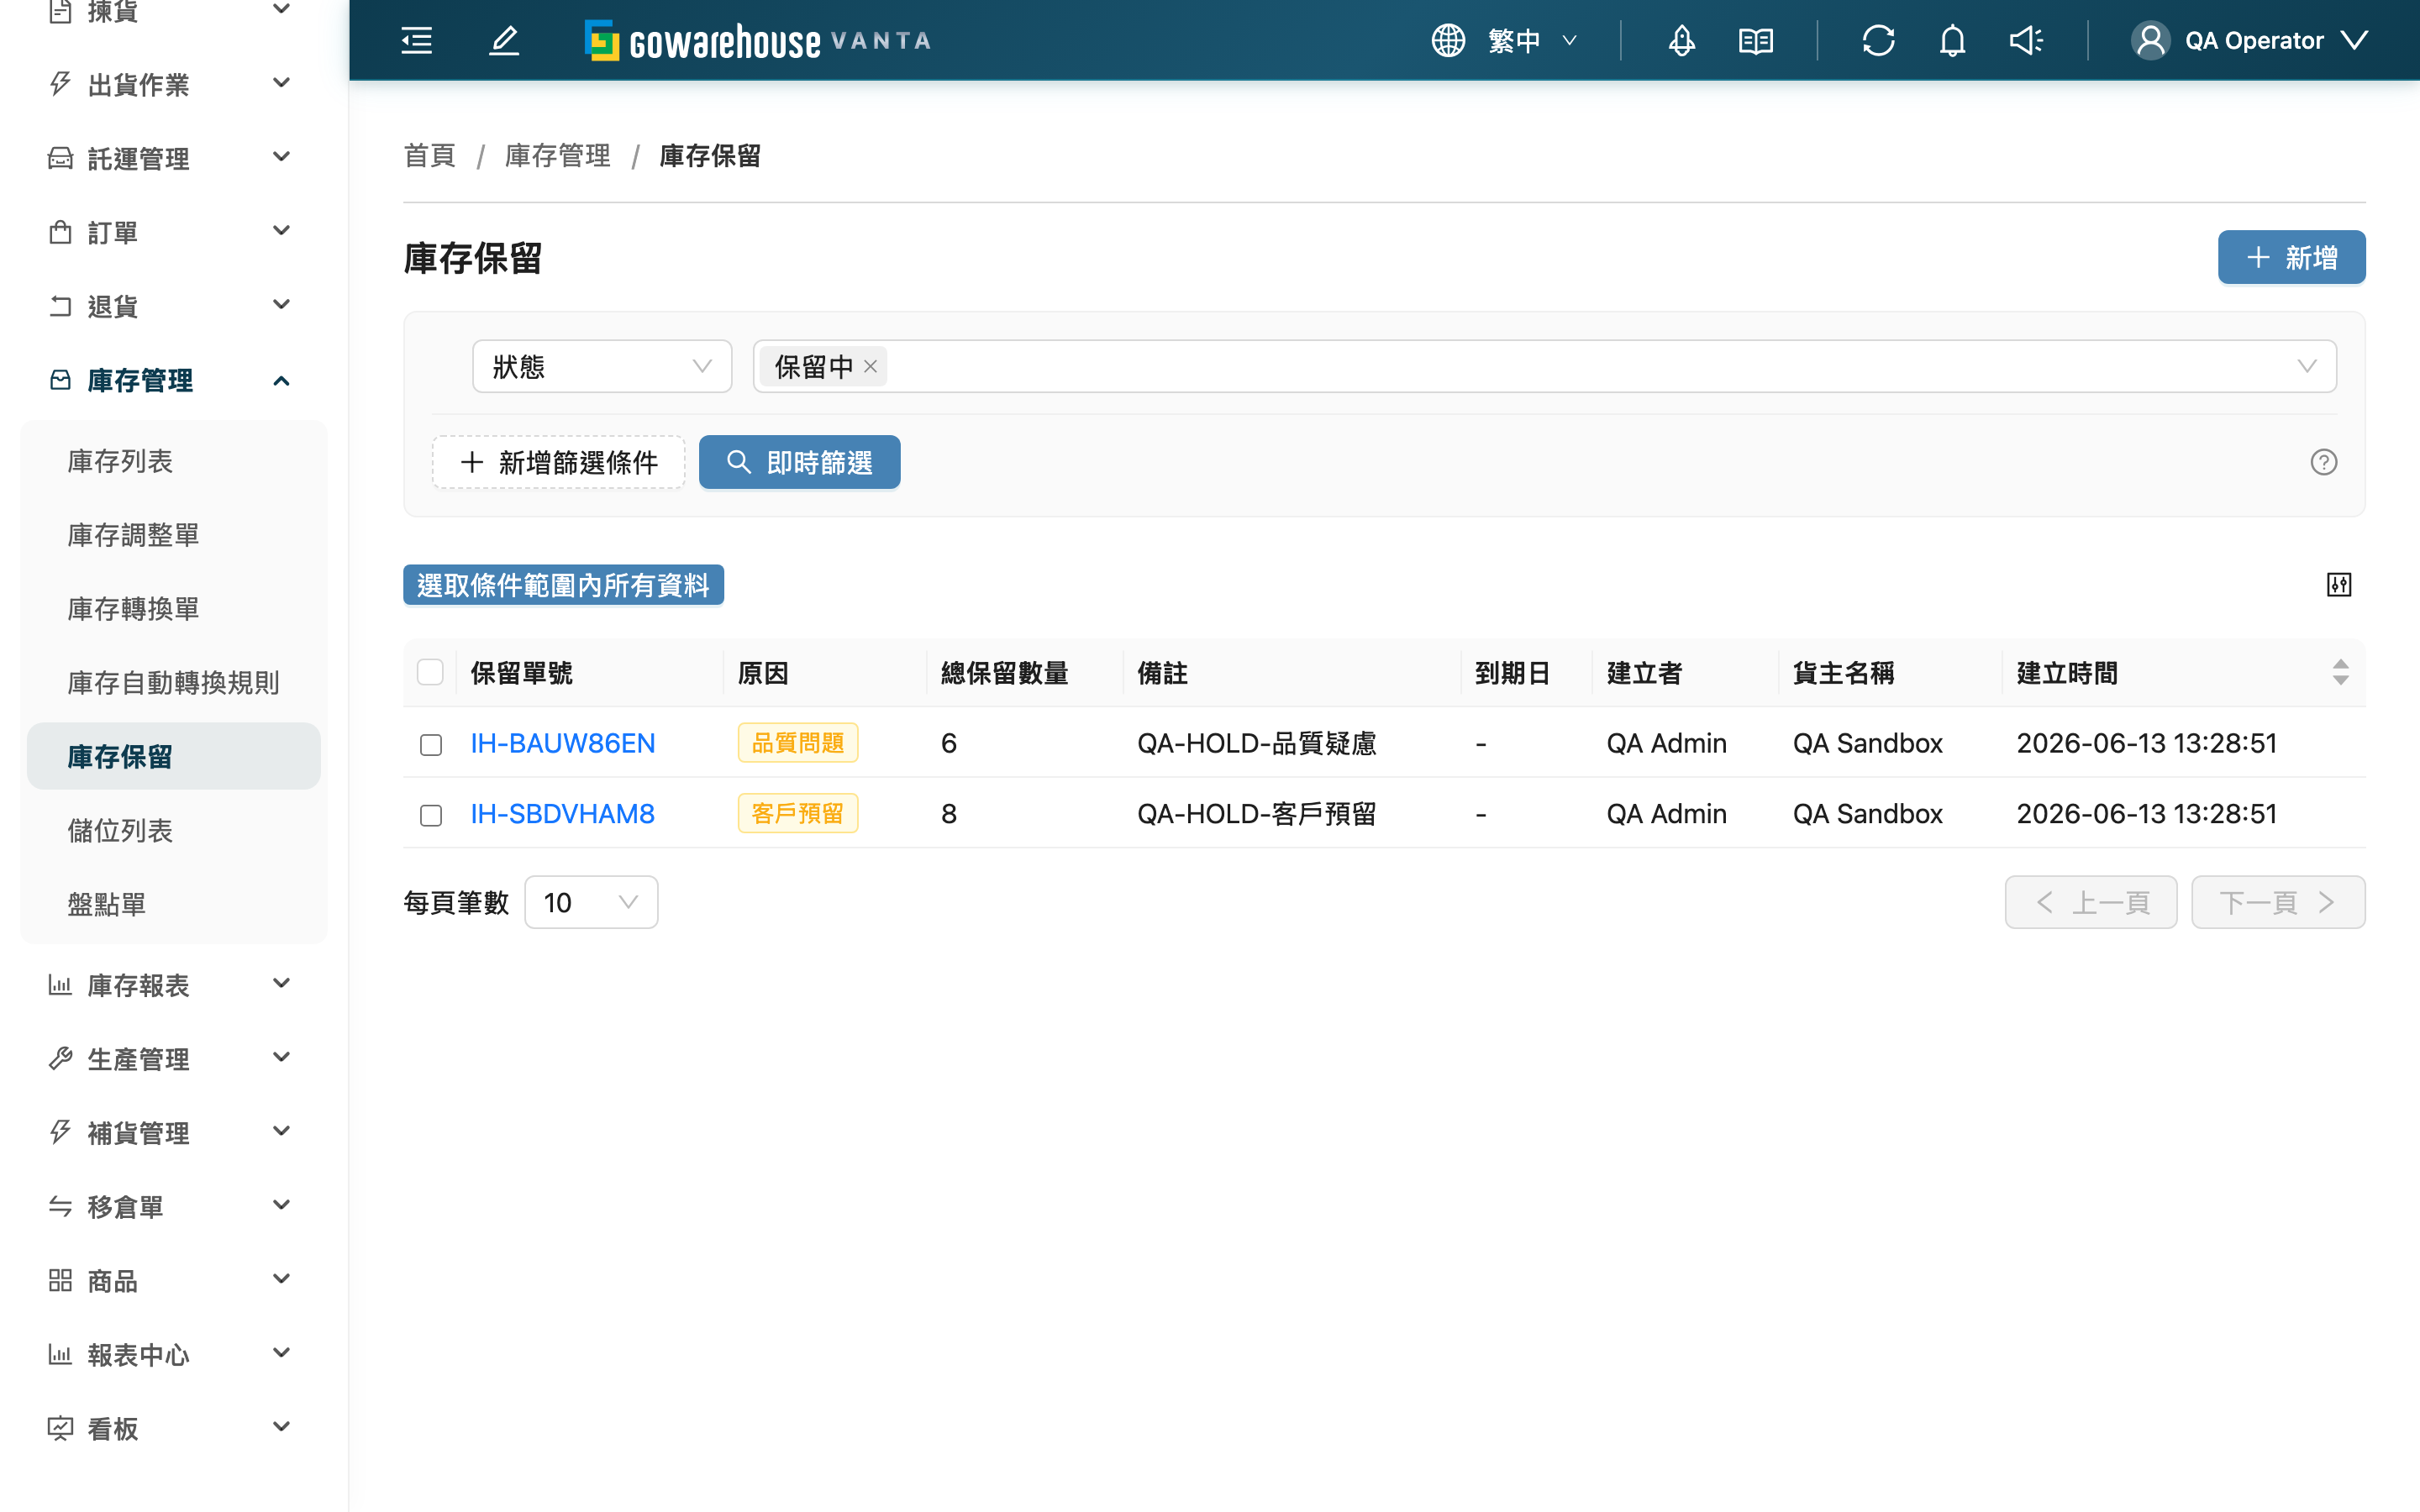Image resolution: width=2420 pixels, height=1512 pixels.
Task: Click the 移倉單 transfer arrows icon
Action: [60, 1206]
